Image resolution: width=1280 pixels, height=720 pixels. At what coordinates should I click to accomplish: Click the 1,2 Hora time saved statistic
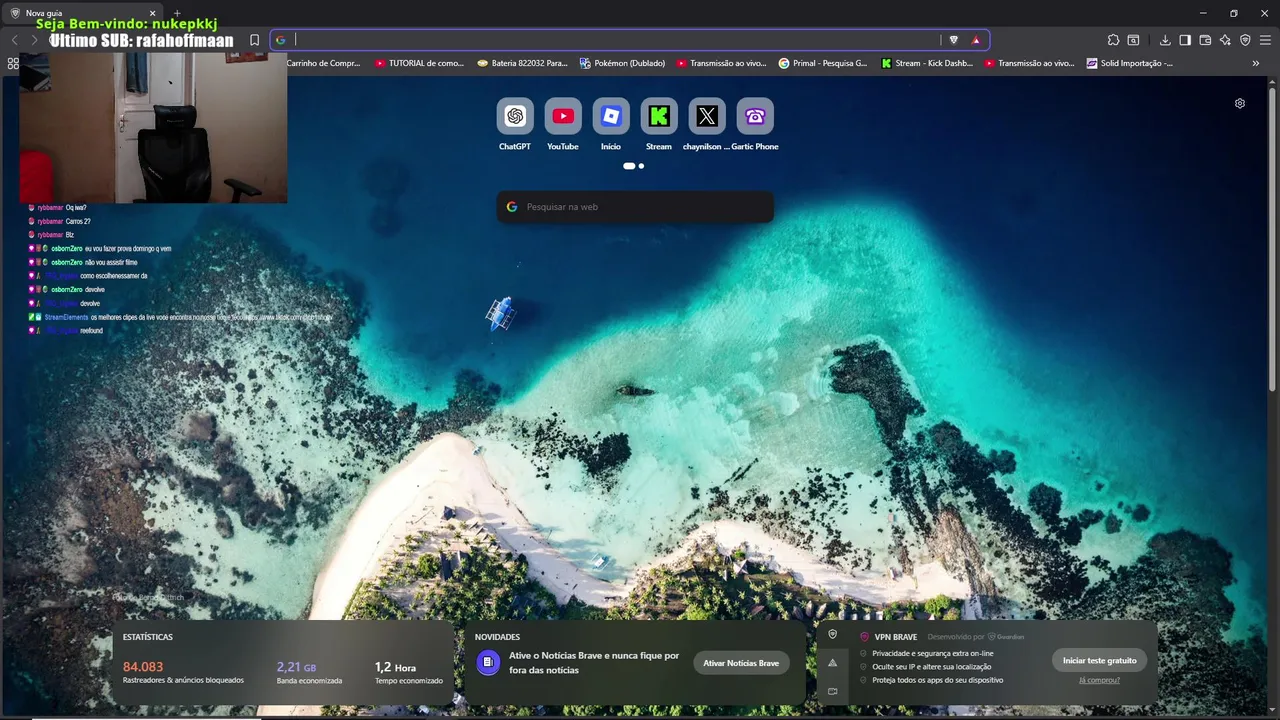click(x=395, y=667)
